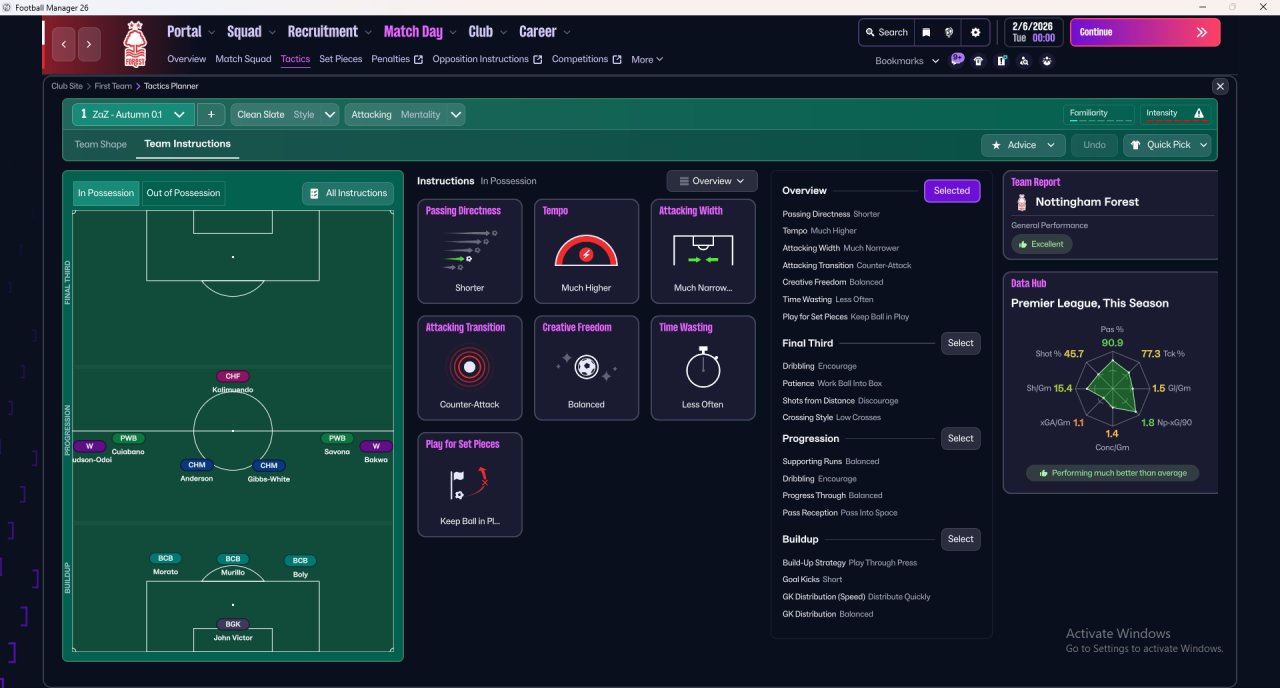This screenshot has height=688, width=1280.
Task: Open the Time Wasting stopwatch card
Action: coord(703,368)
